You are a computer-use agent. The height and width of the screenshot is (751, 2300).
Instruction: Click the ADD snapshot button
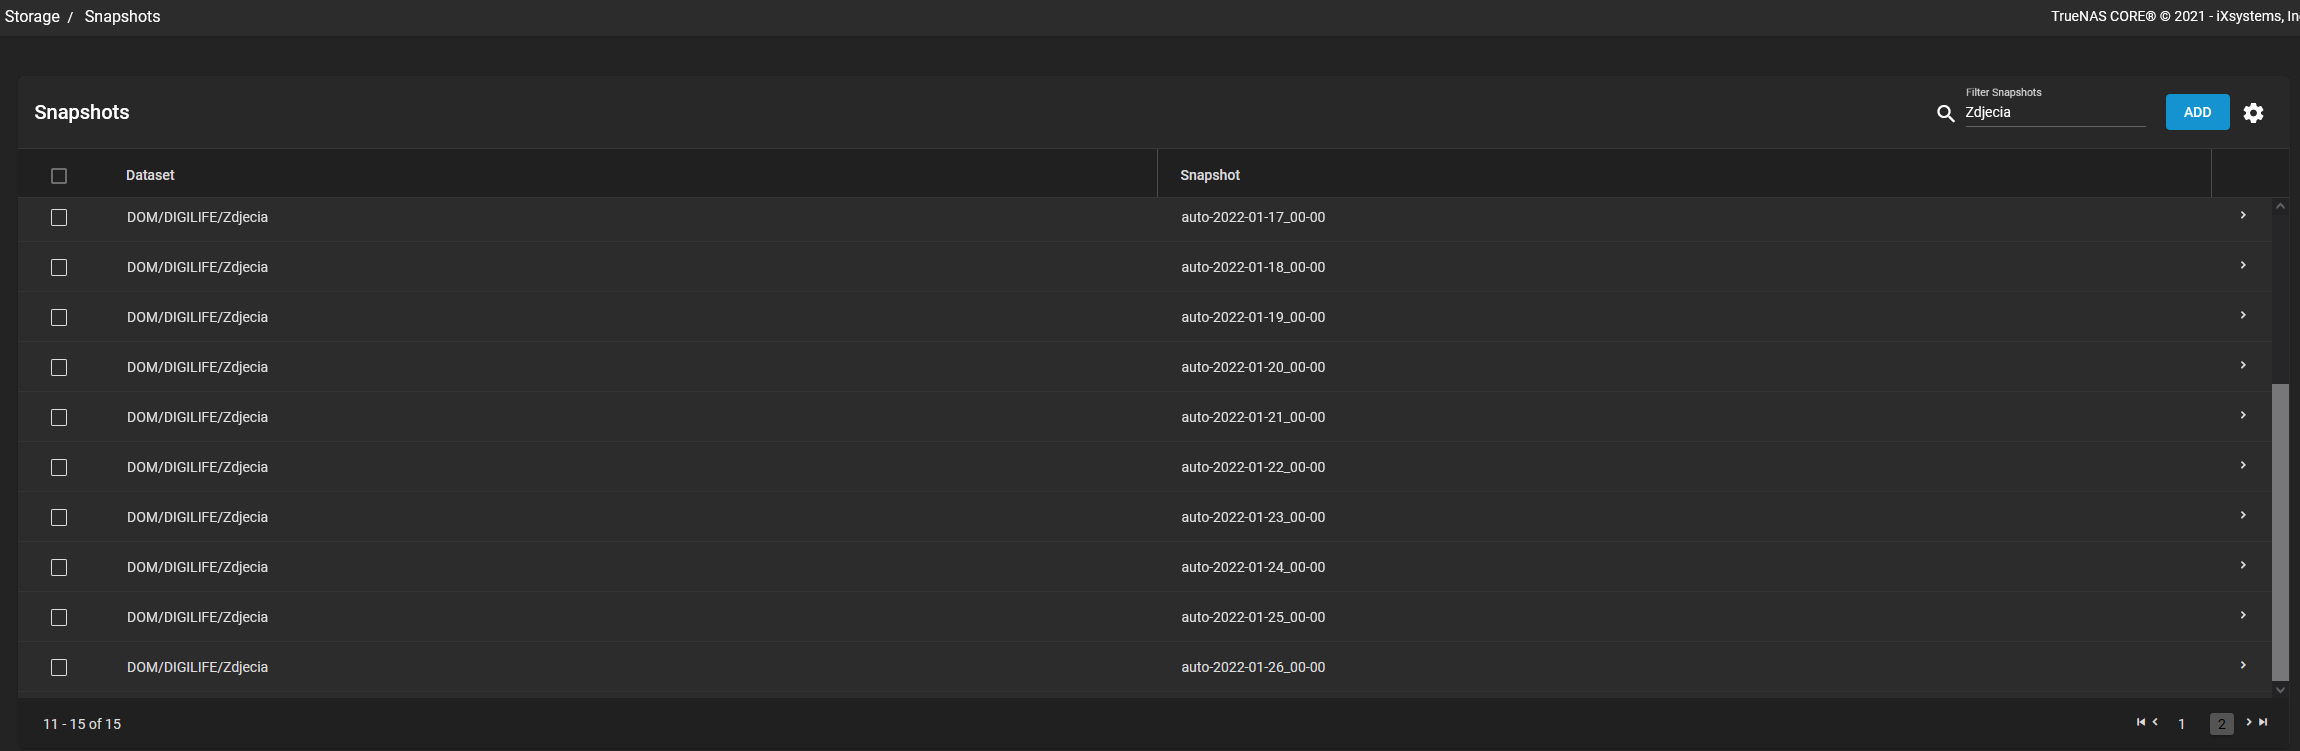tap(2197, 112)
